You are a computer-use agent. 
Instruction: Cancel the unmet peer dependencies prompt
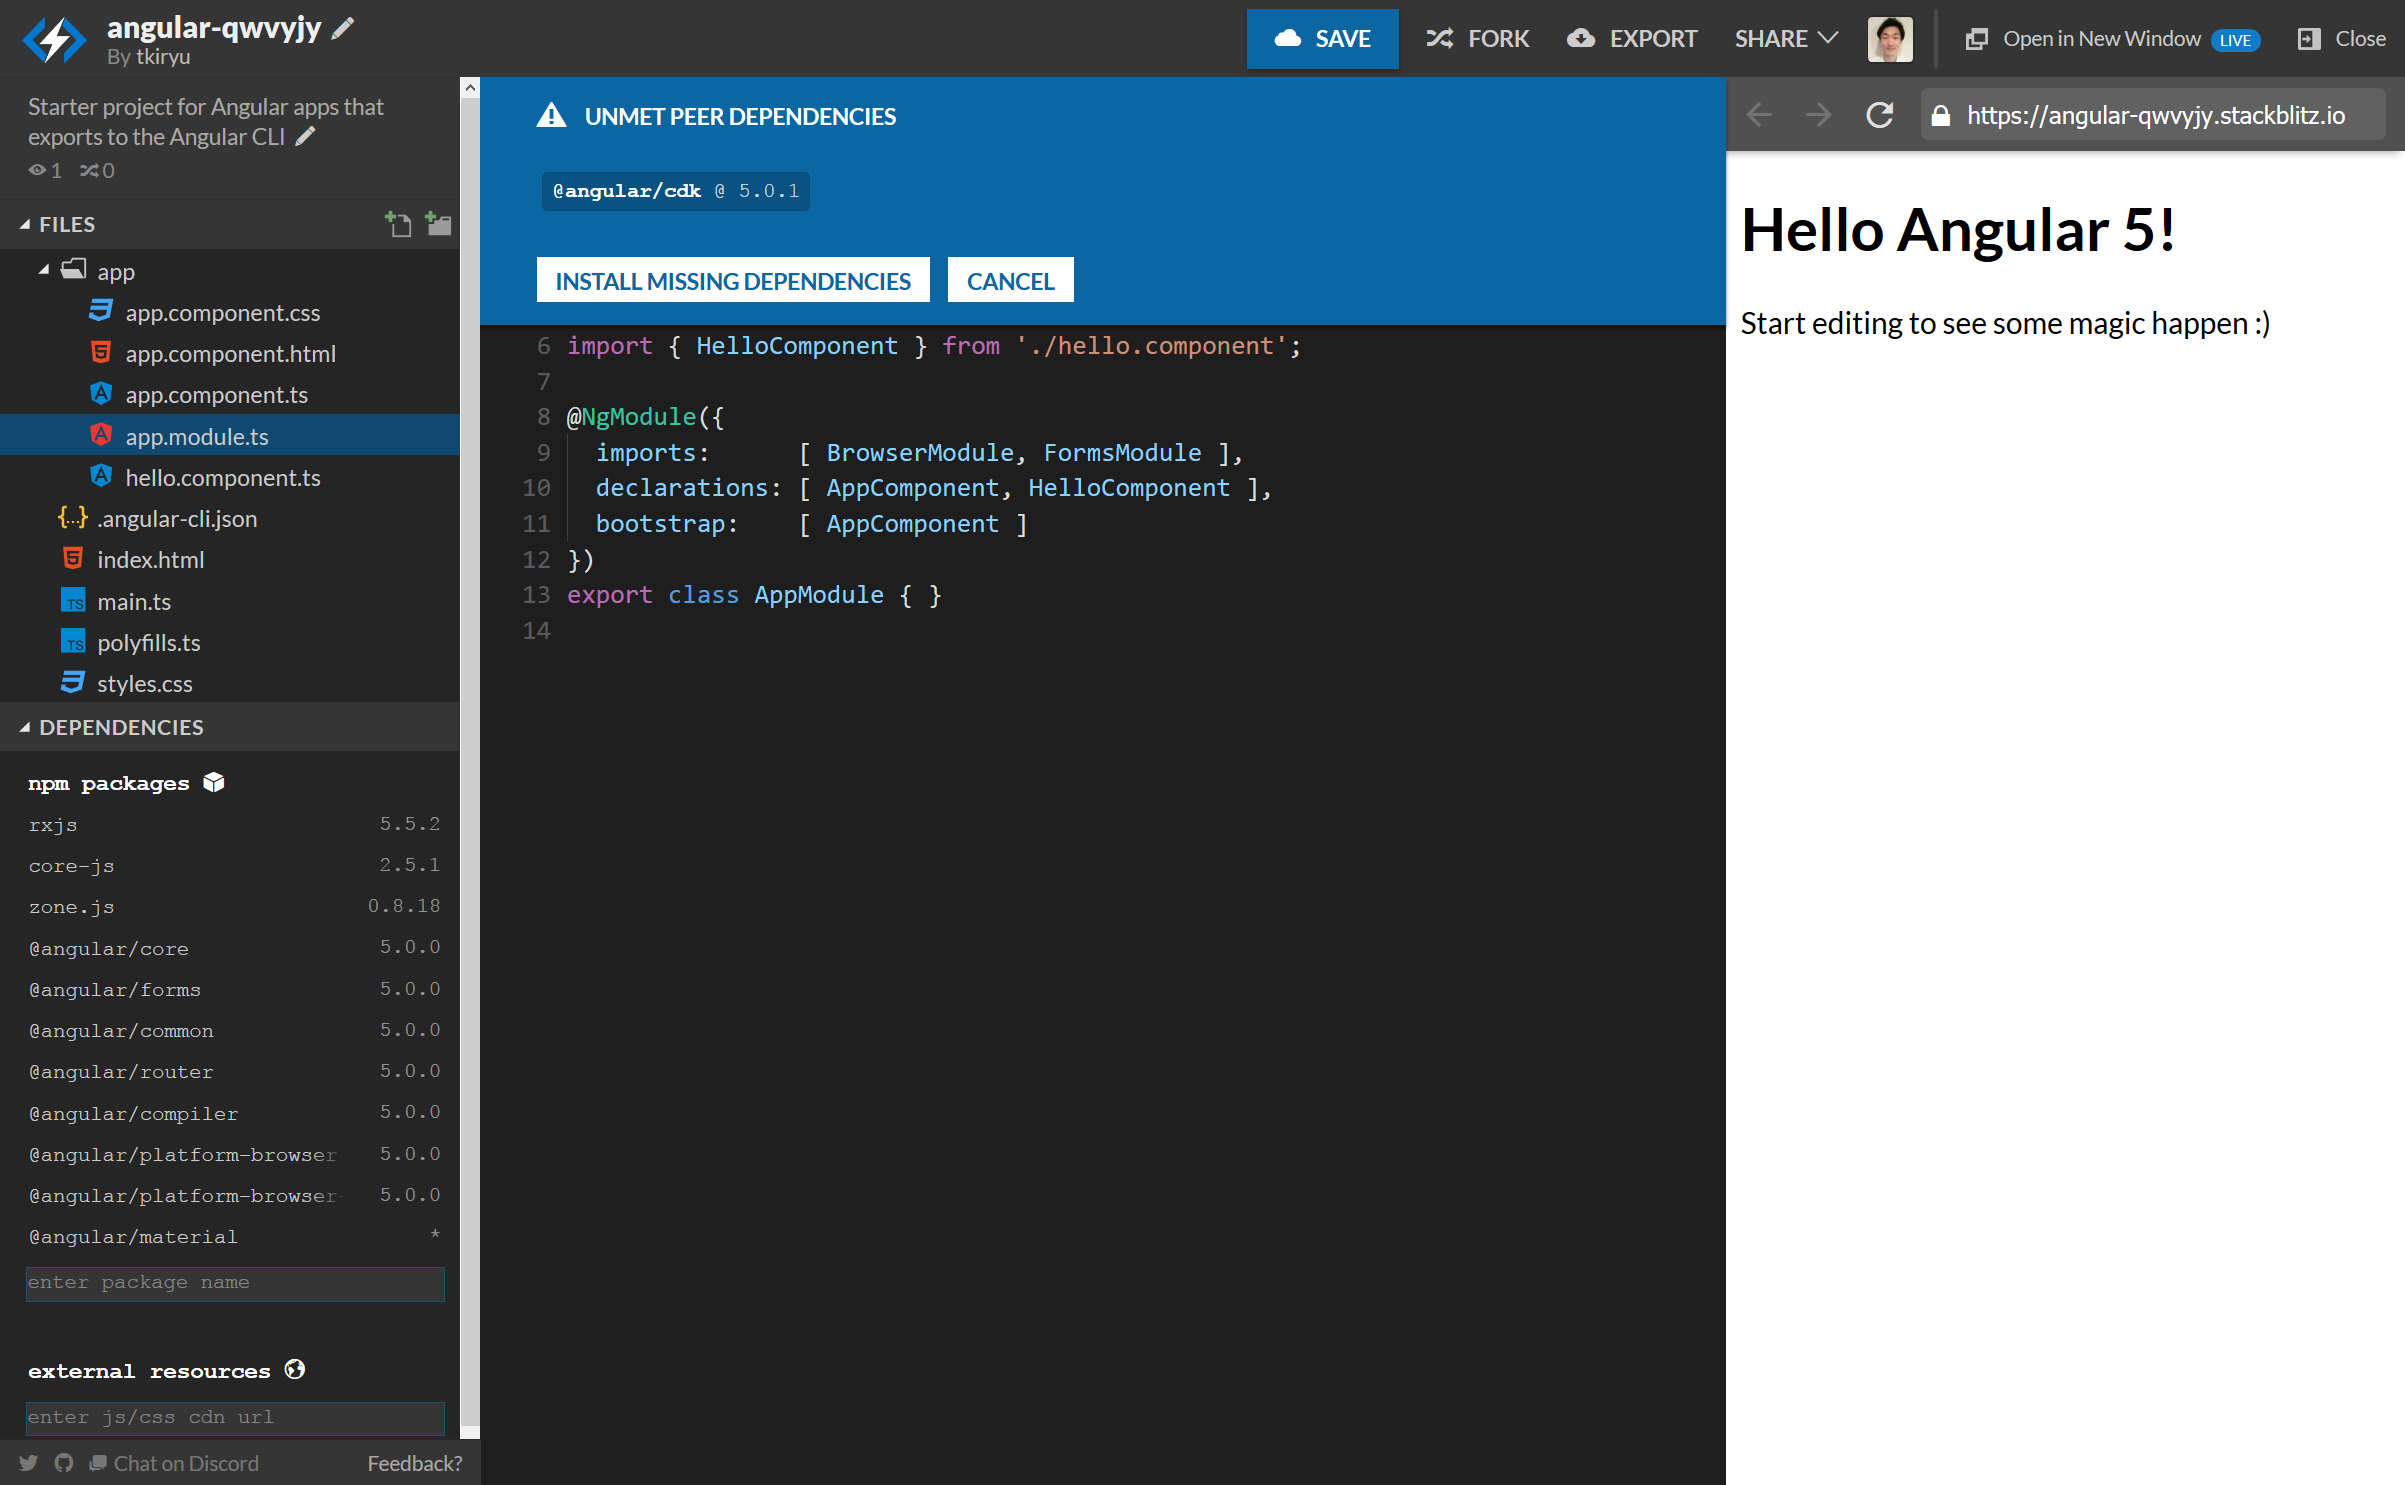pyautogui.click(x=1010, y=280)
